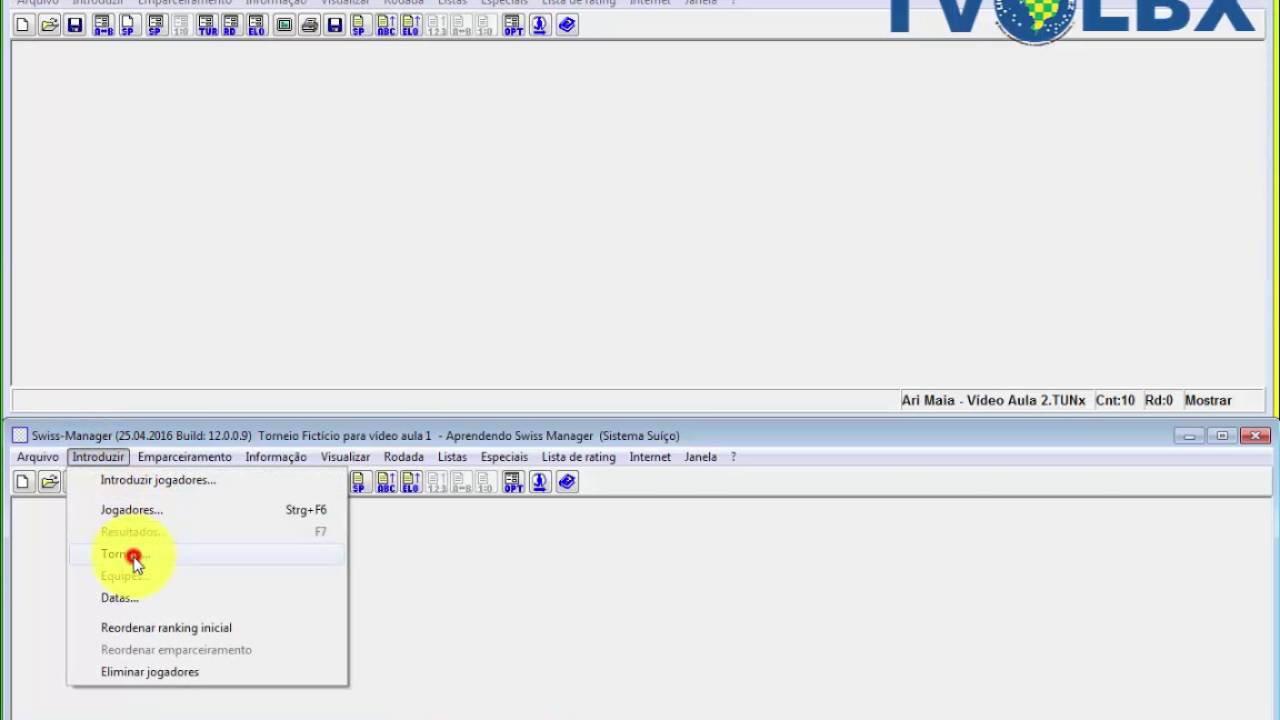Click the TUR tournament icon in the Ari Maia window
Viewport: 1280px width, 720px height.
[x=207, y=25]
